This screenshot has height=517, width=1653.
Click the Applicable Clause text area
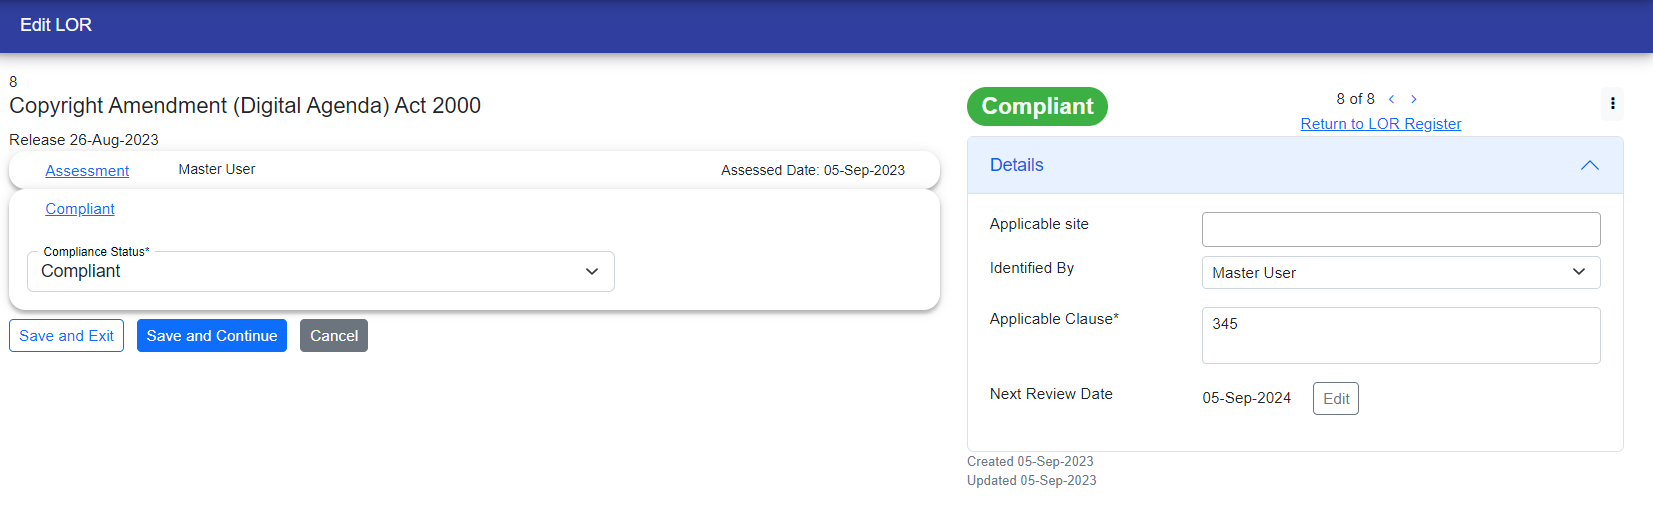[1400, 335]
